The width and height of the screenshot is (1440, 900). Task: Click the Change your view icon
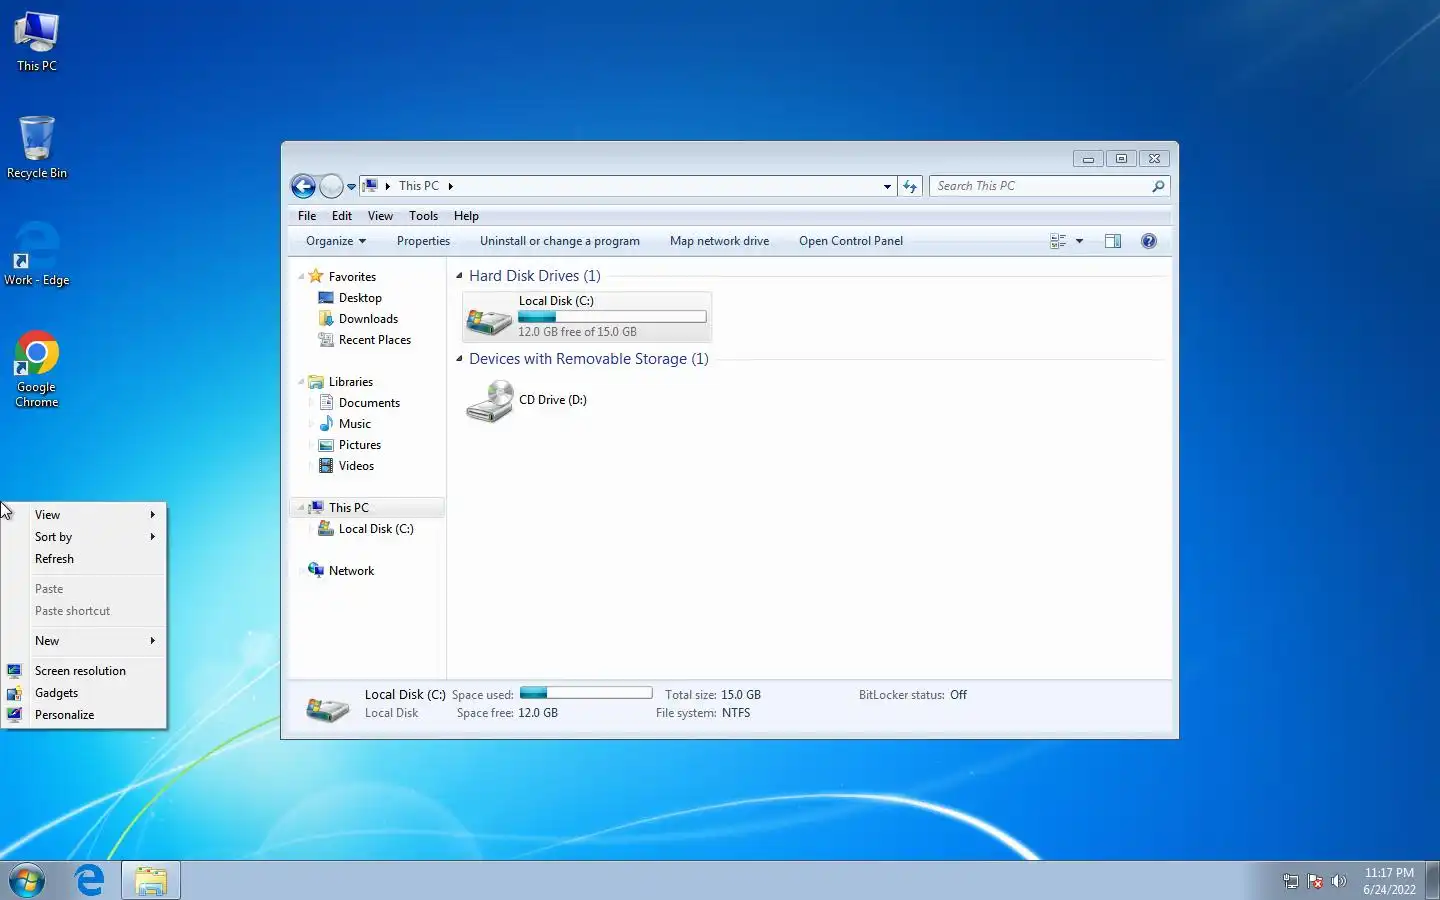click(1058, 241)
